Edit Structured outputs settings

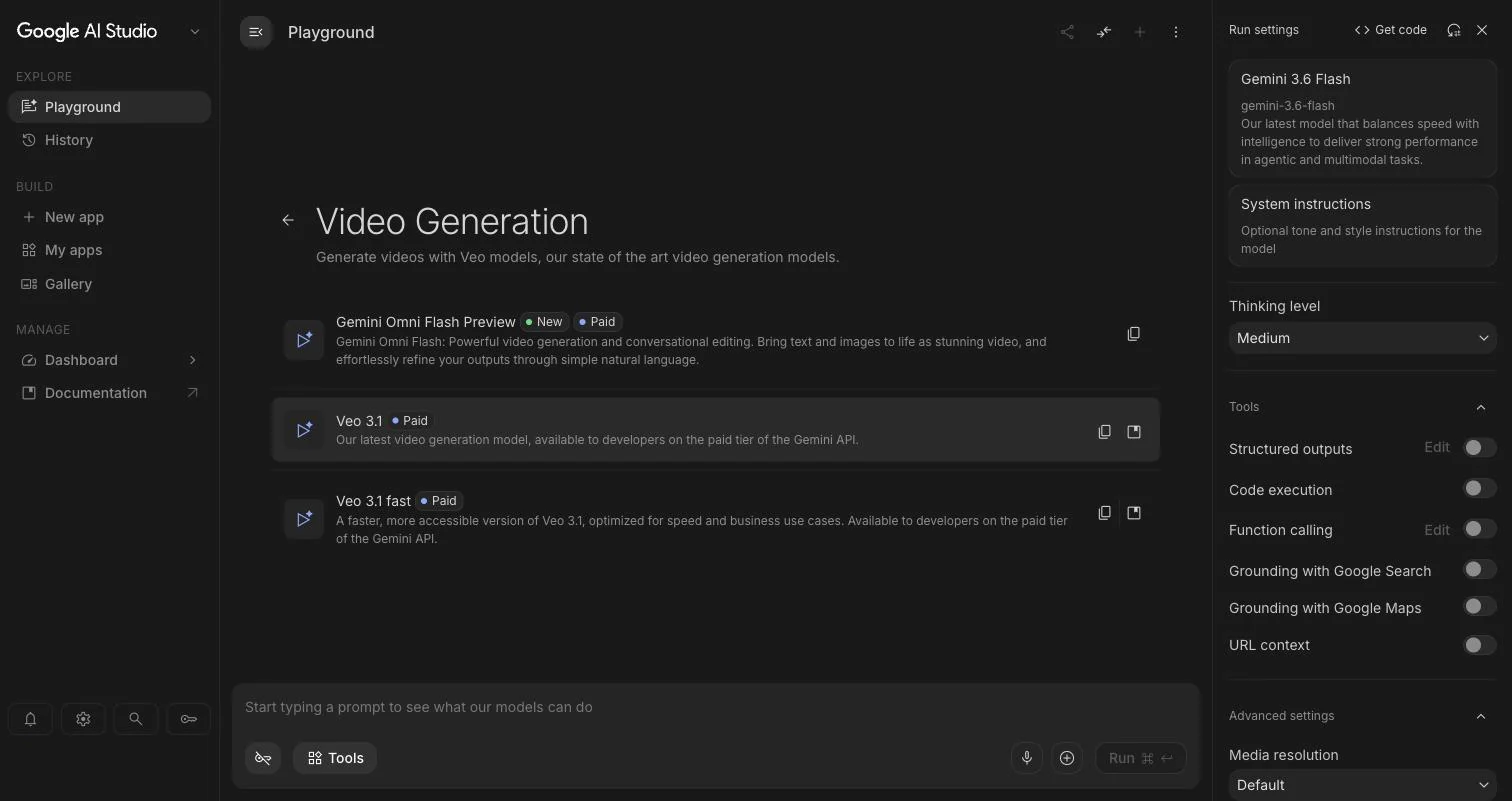[1437, 447]
